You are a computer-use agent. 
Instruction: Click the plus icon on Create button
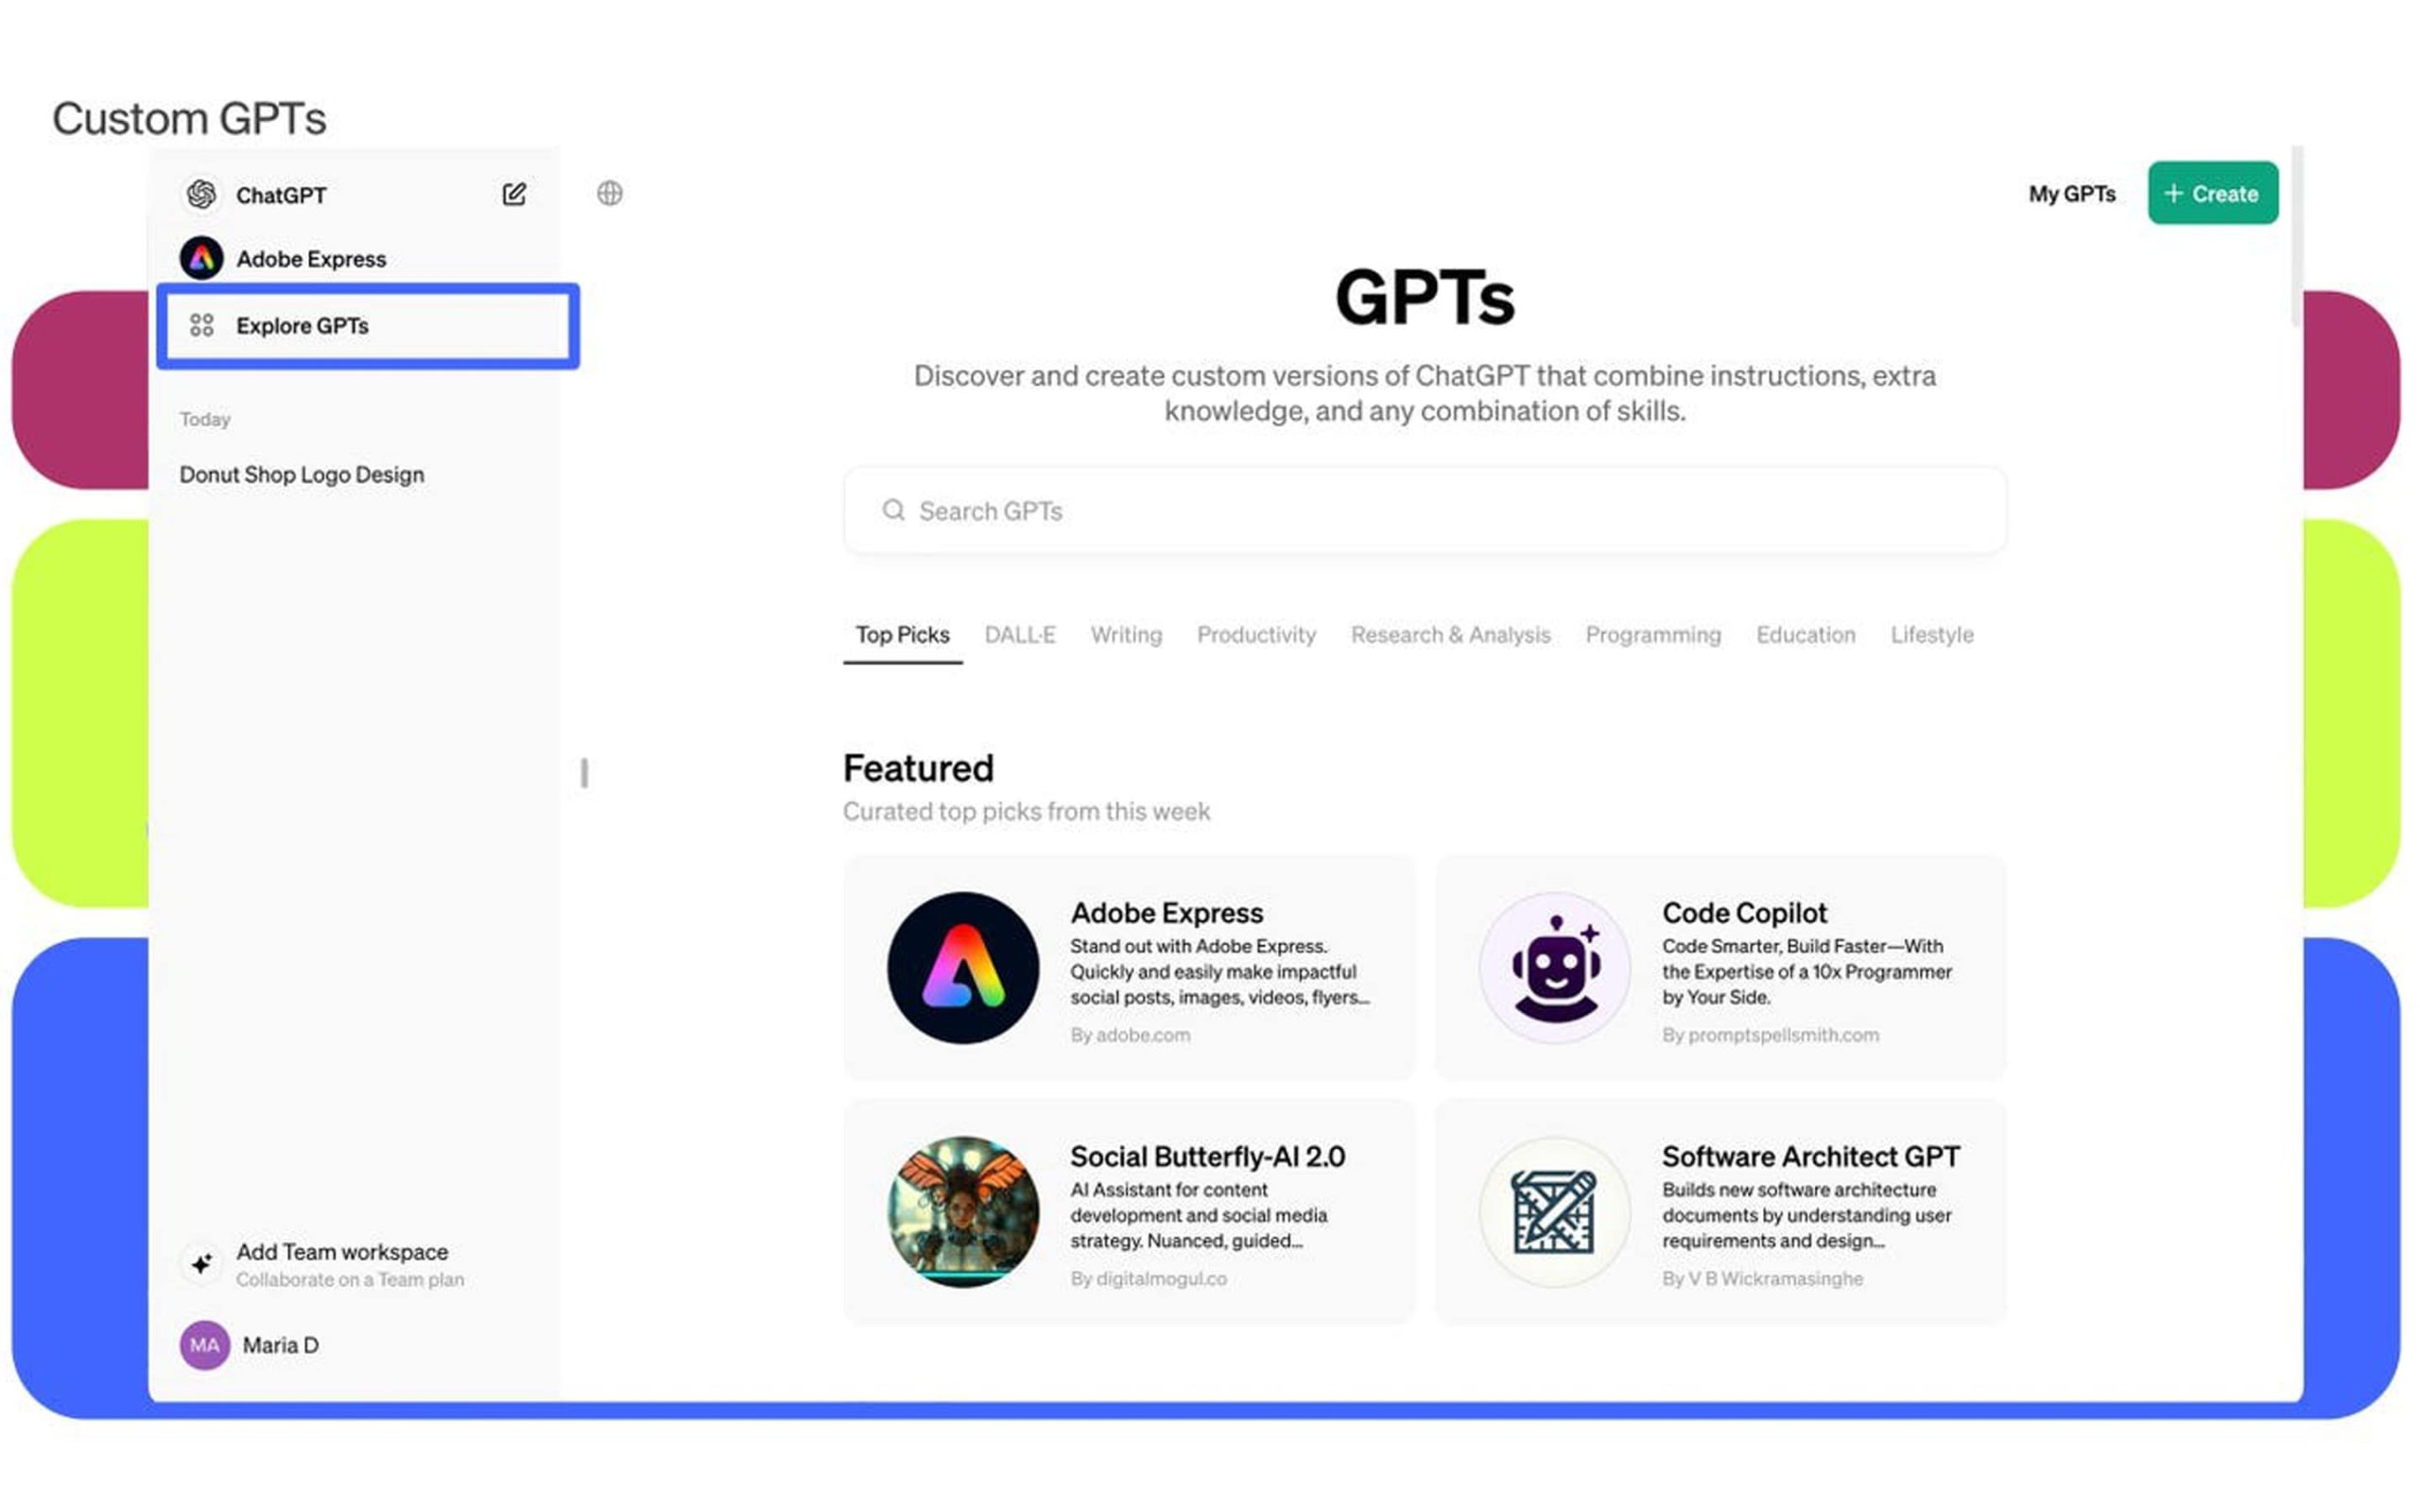[x=2173, y=193]
